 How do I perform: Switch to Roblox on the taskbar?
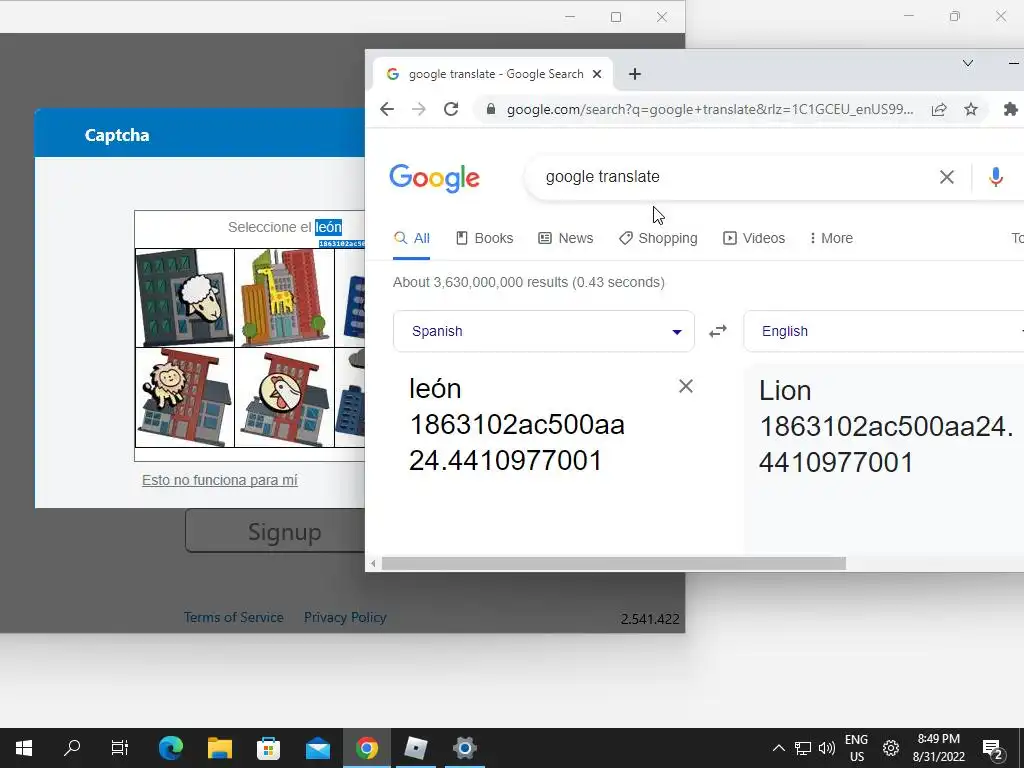(415, 748)
